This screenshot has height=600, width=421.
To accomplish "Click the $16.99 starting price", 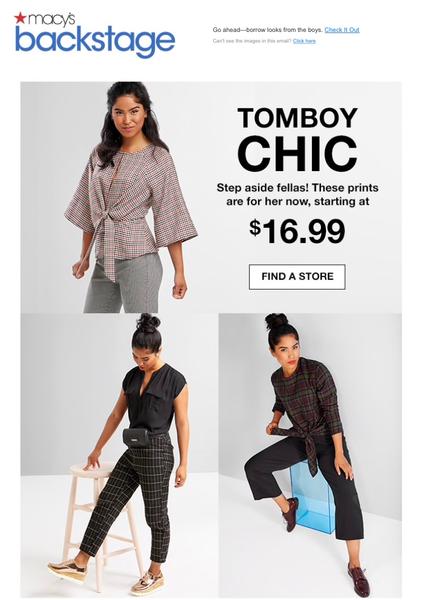I will (x=297, y=232).
